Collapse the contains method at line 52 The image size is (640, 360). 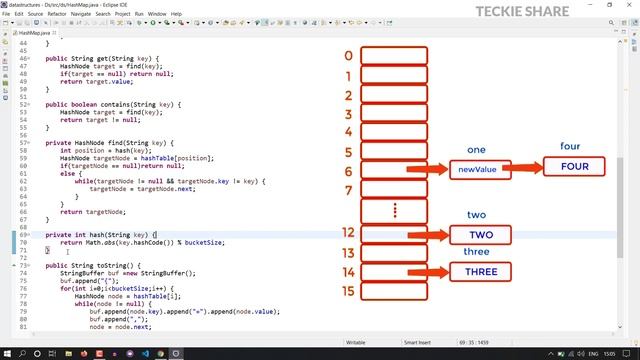point(29,105)
